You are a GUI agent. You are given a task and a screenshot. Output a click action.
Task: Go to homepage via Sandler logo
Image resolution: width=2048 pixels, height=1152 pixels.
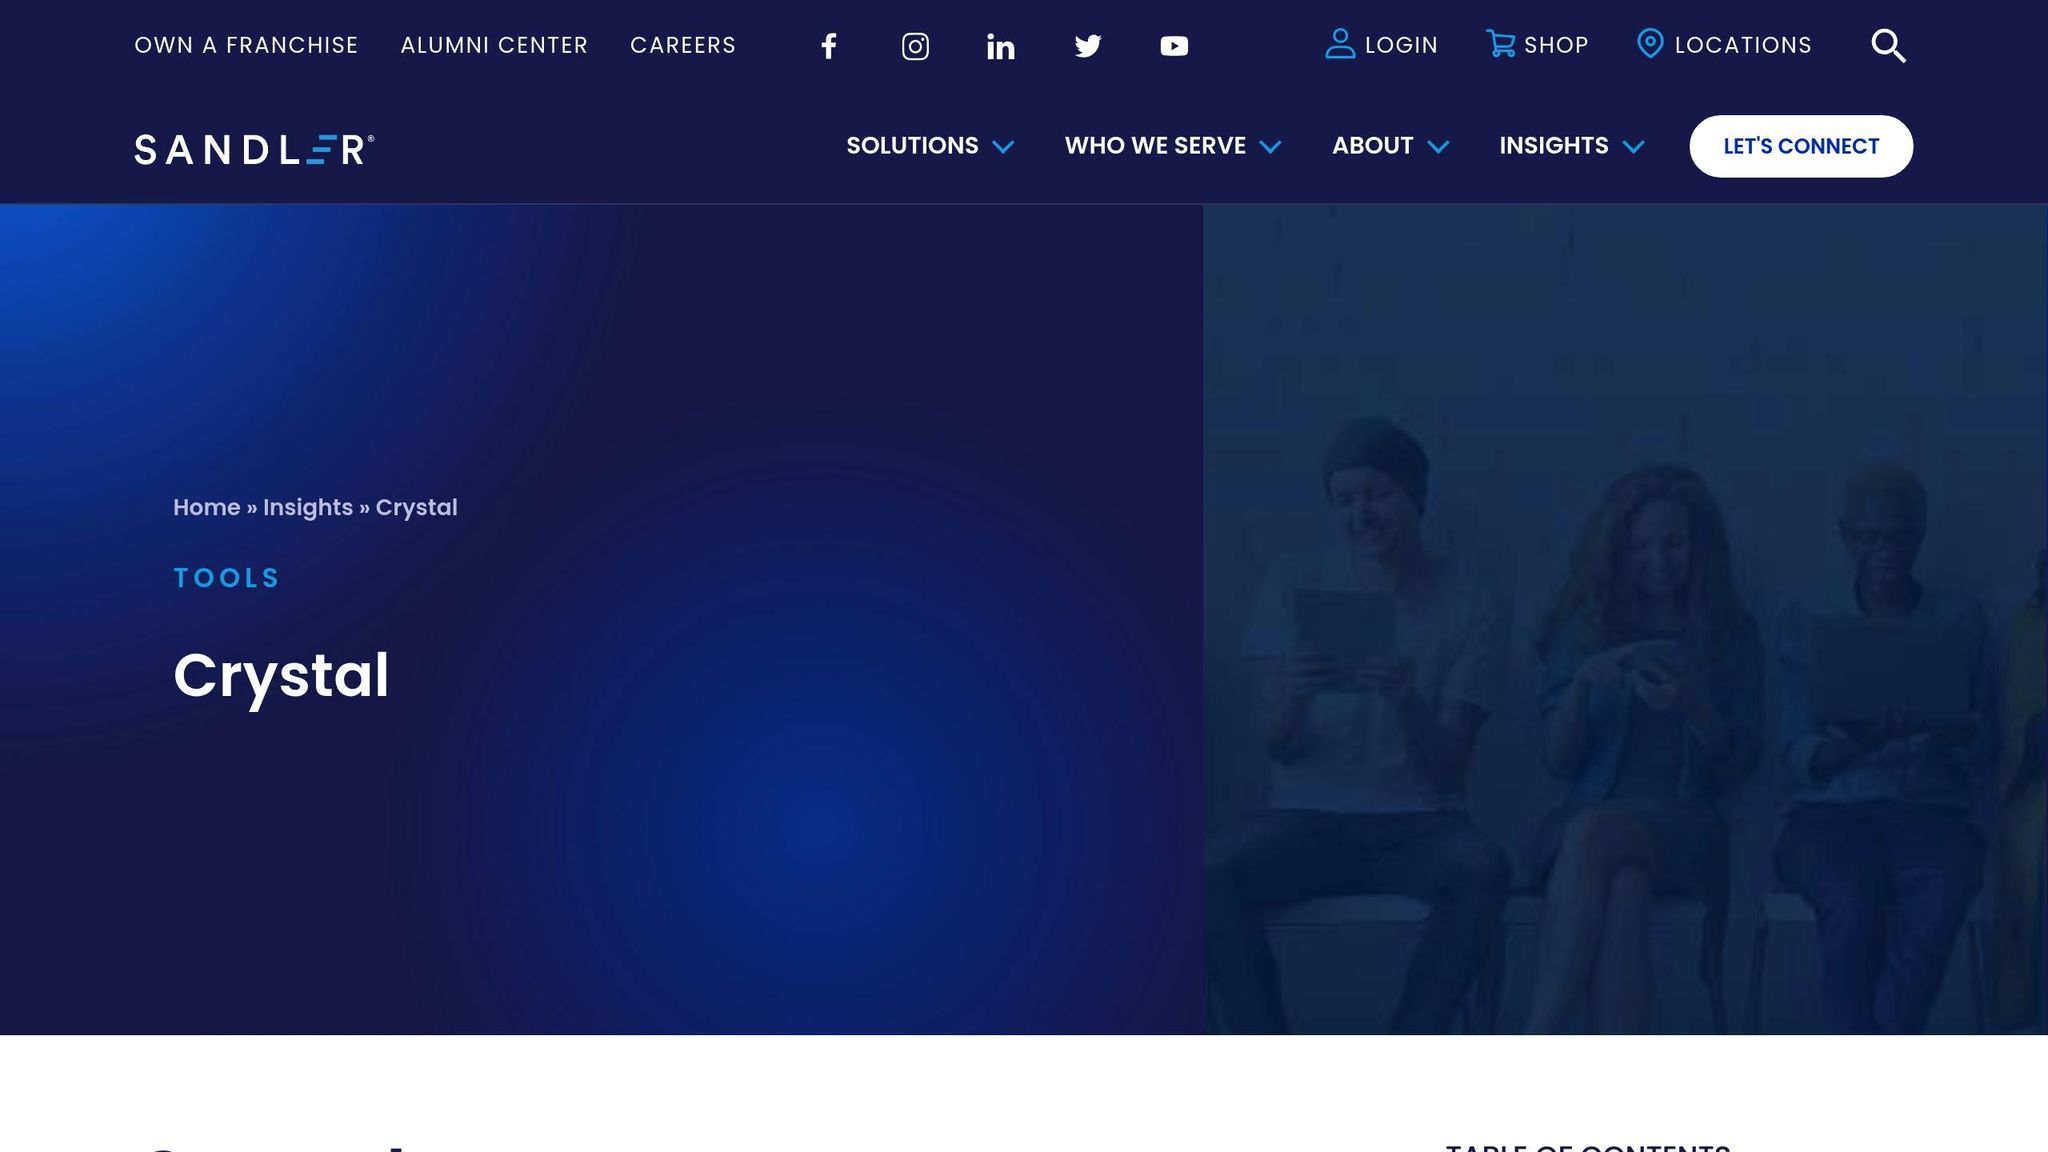[254, 149]
